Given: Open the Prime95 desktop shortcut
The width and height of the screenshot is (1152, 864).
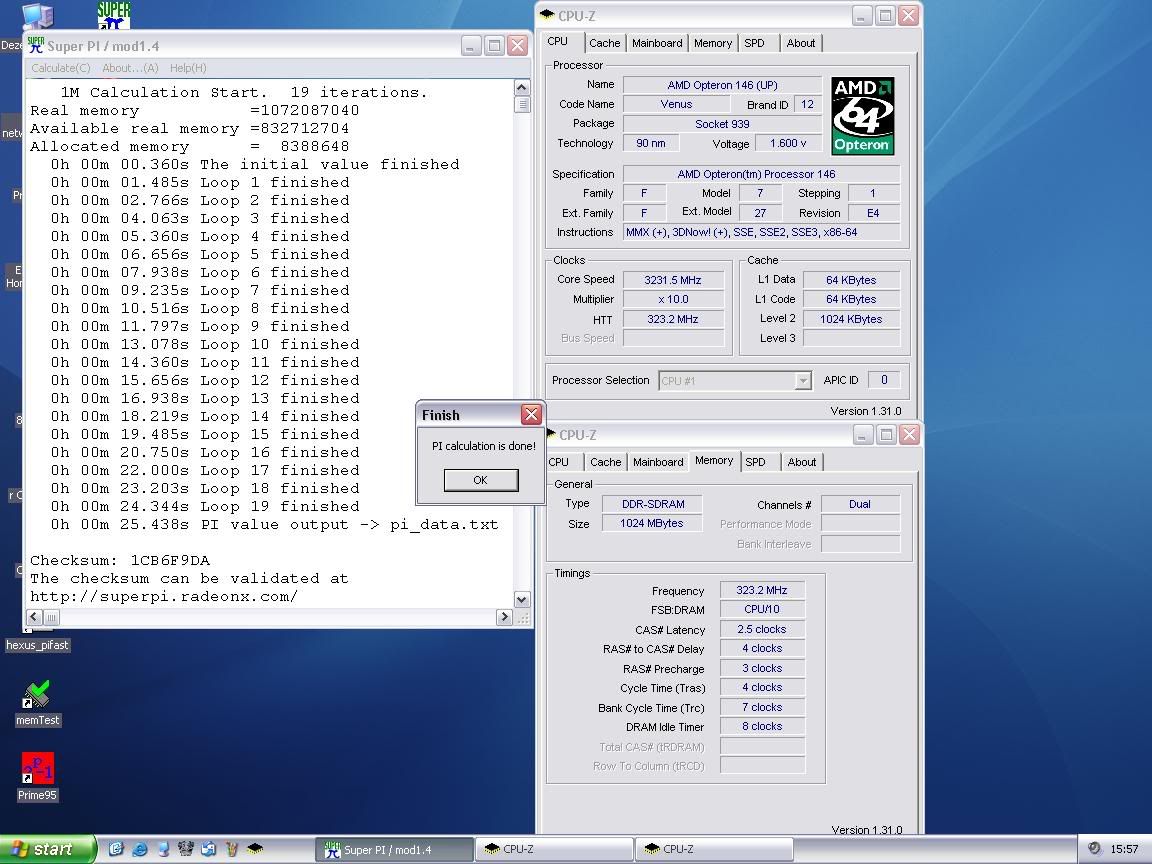Looking at the screenshot, I should tap(37, 777).
